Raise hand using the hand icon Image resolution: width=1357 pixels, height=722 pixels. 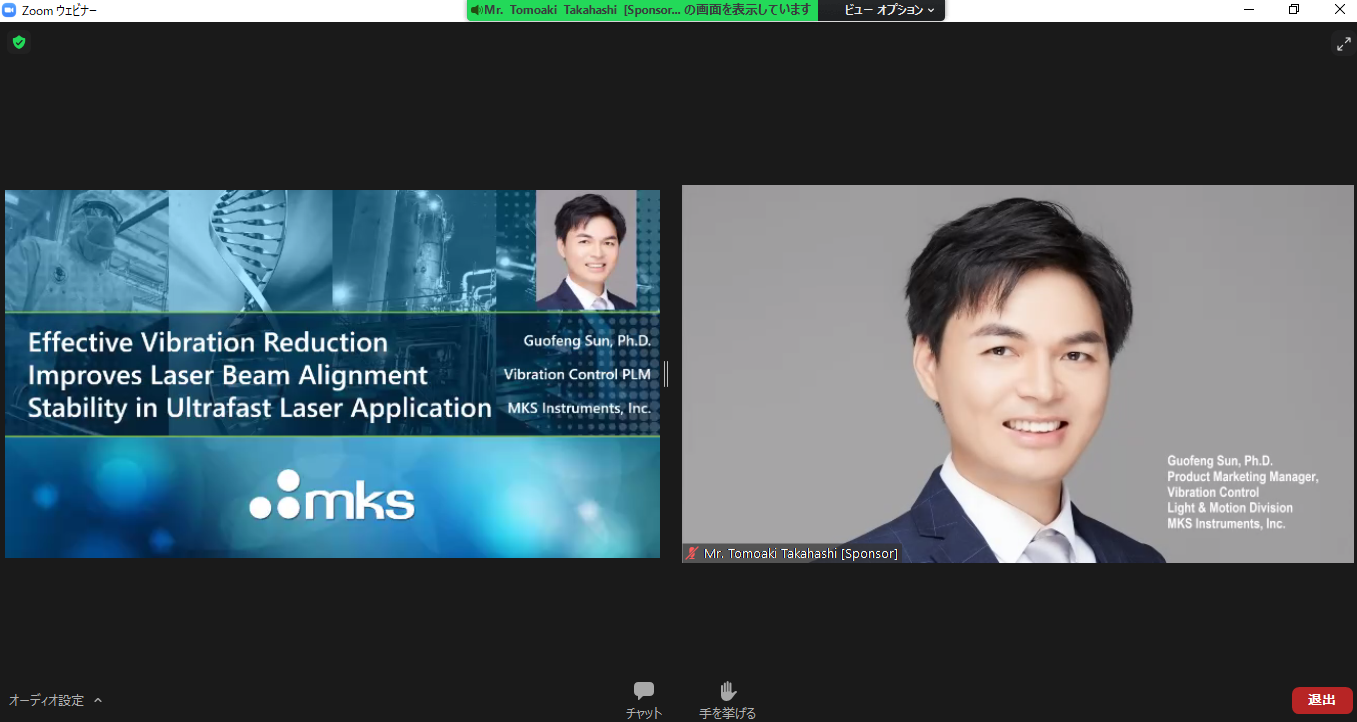pyautogui.click(x=728, y=691)
